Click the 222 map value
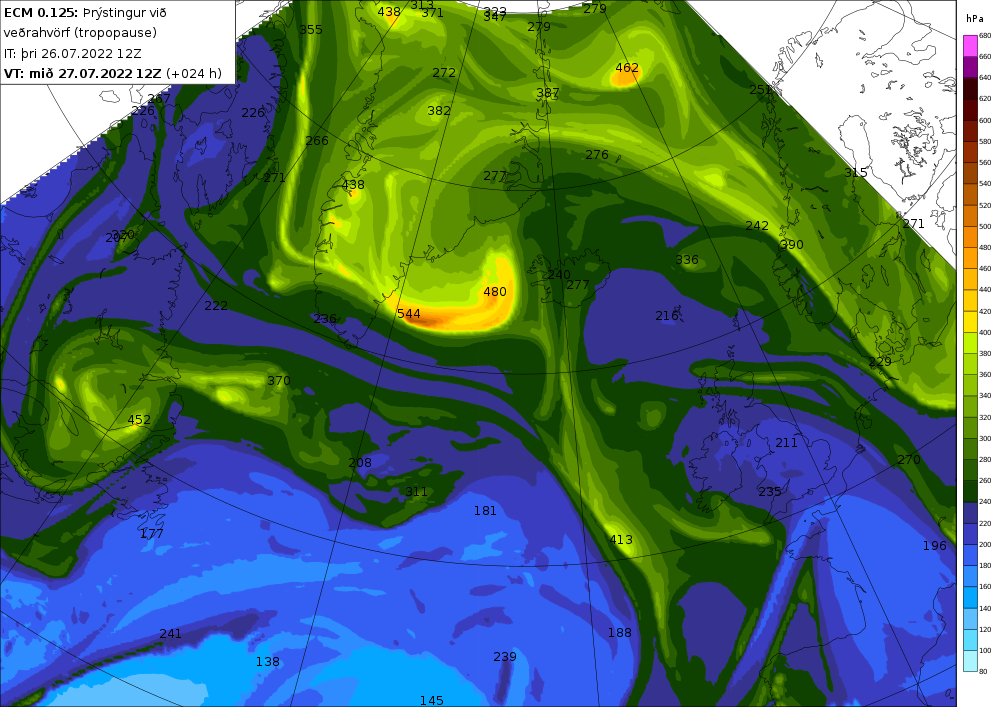Image resolution: width=1000 pixels, height=707 pixels. [x=216, y=306]
